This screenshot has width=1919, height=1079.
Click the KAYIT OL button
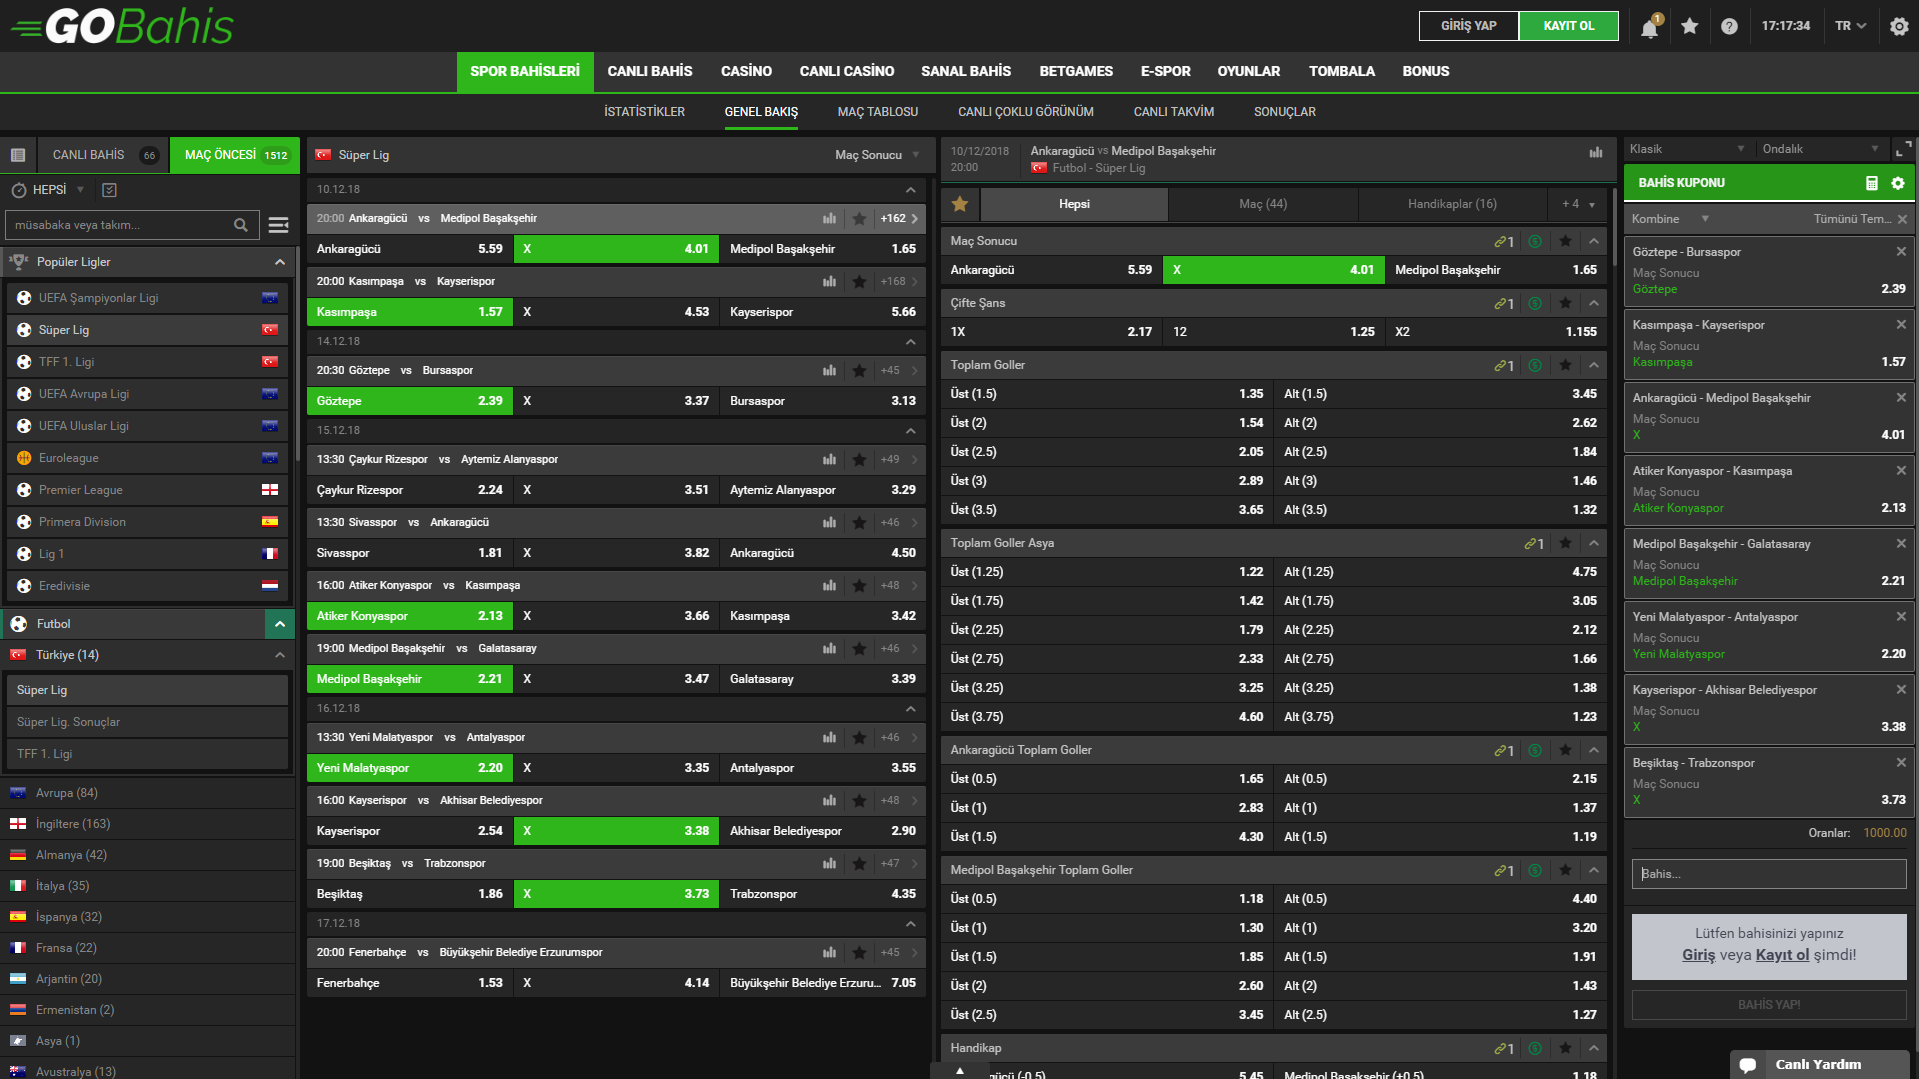pyautogui.click(x=1568, y=26)
